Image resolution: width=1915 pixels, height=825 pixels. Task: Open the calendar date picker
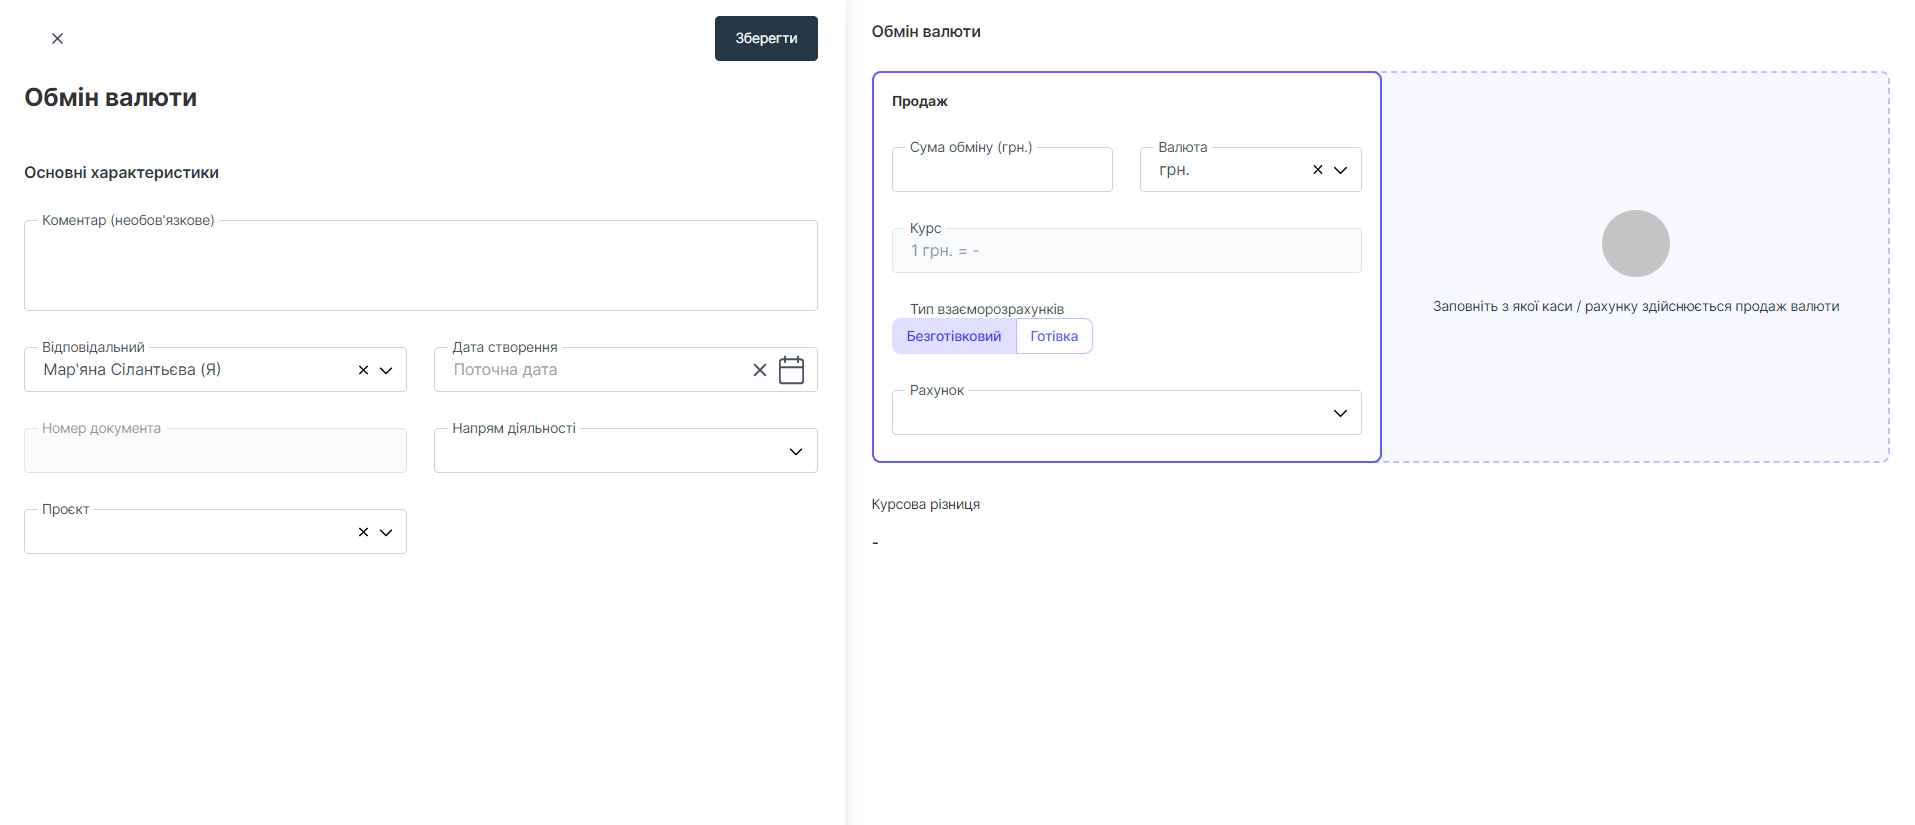click(791, 370)
